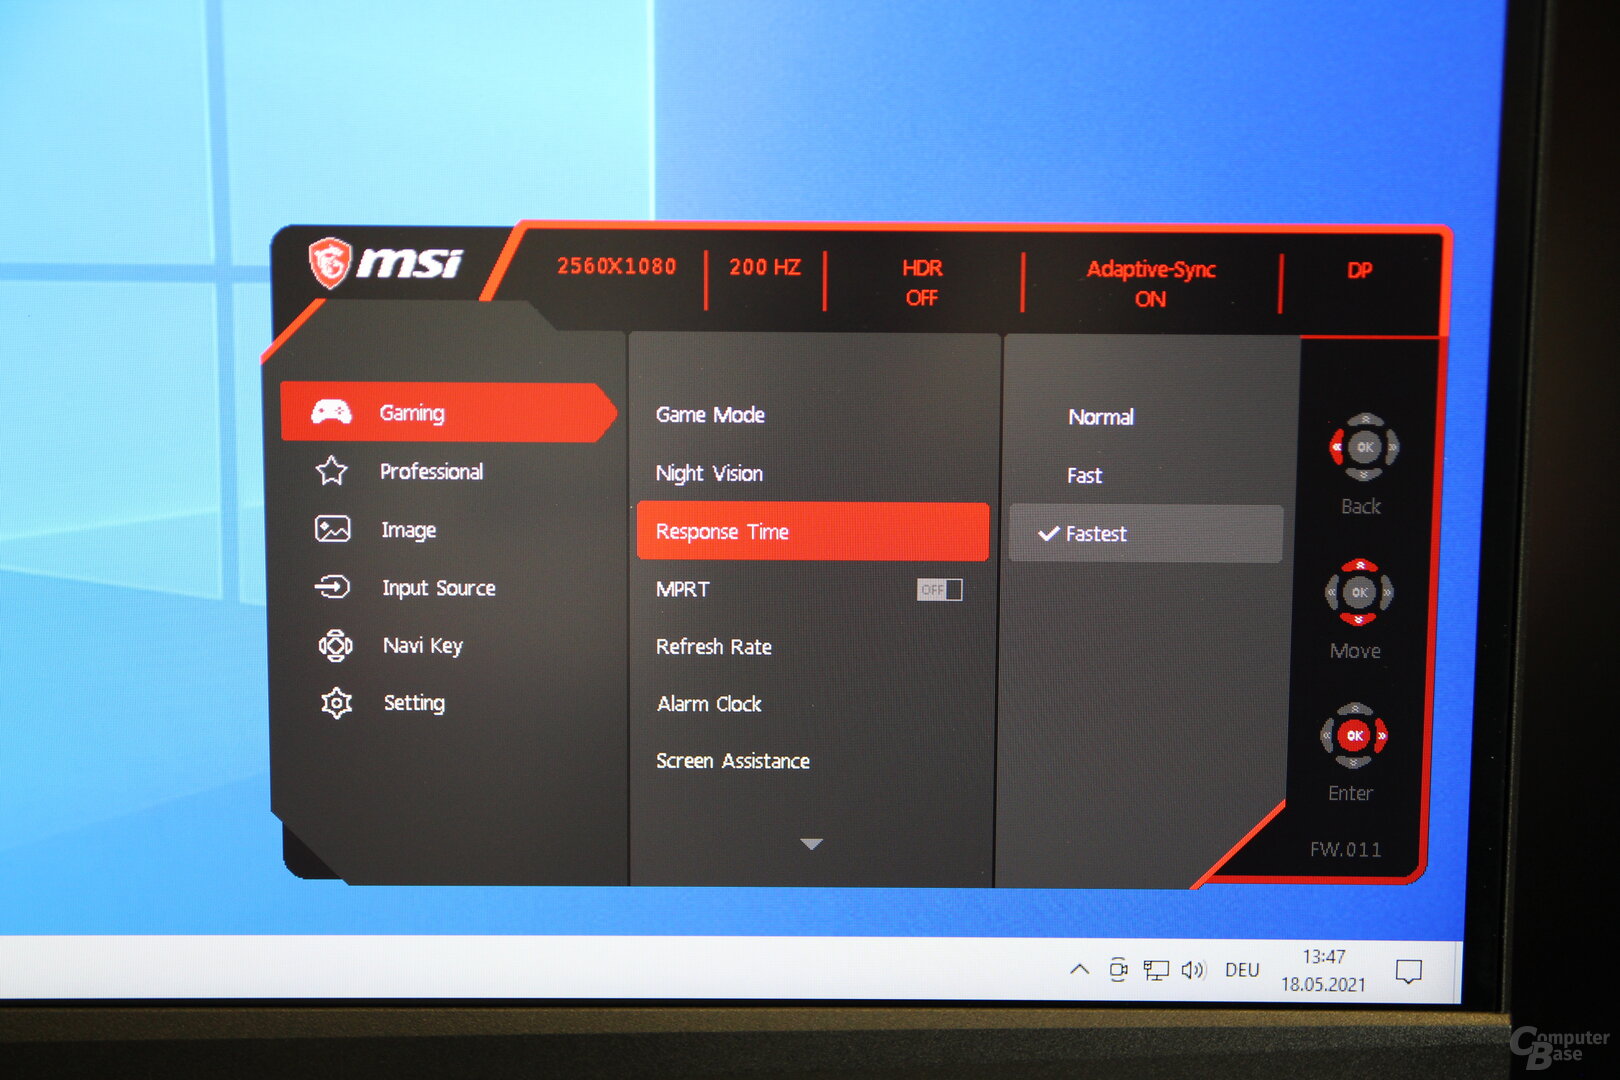This screenshot has height=1080, width=1620.
Task: Open the taskbar volume speaker icon
Action: coord(1193,970)
